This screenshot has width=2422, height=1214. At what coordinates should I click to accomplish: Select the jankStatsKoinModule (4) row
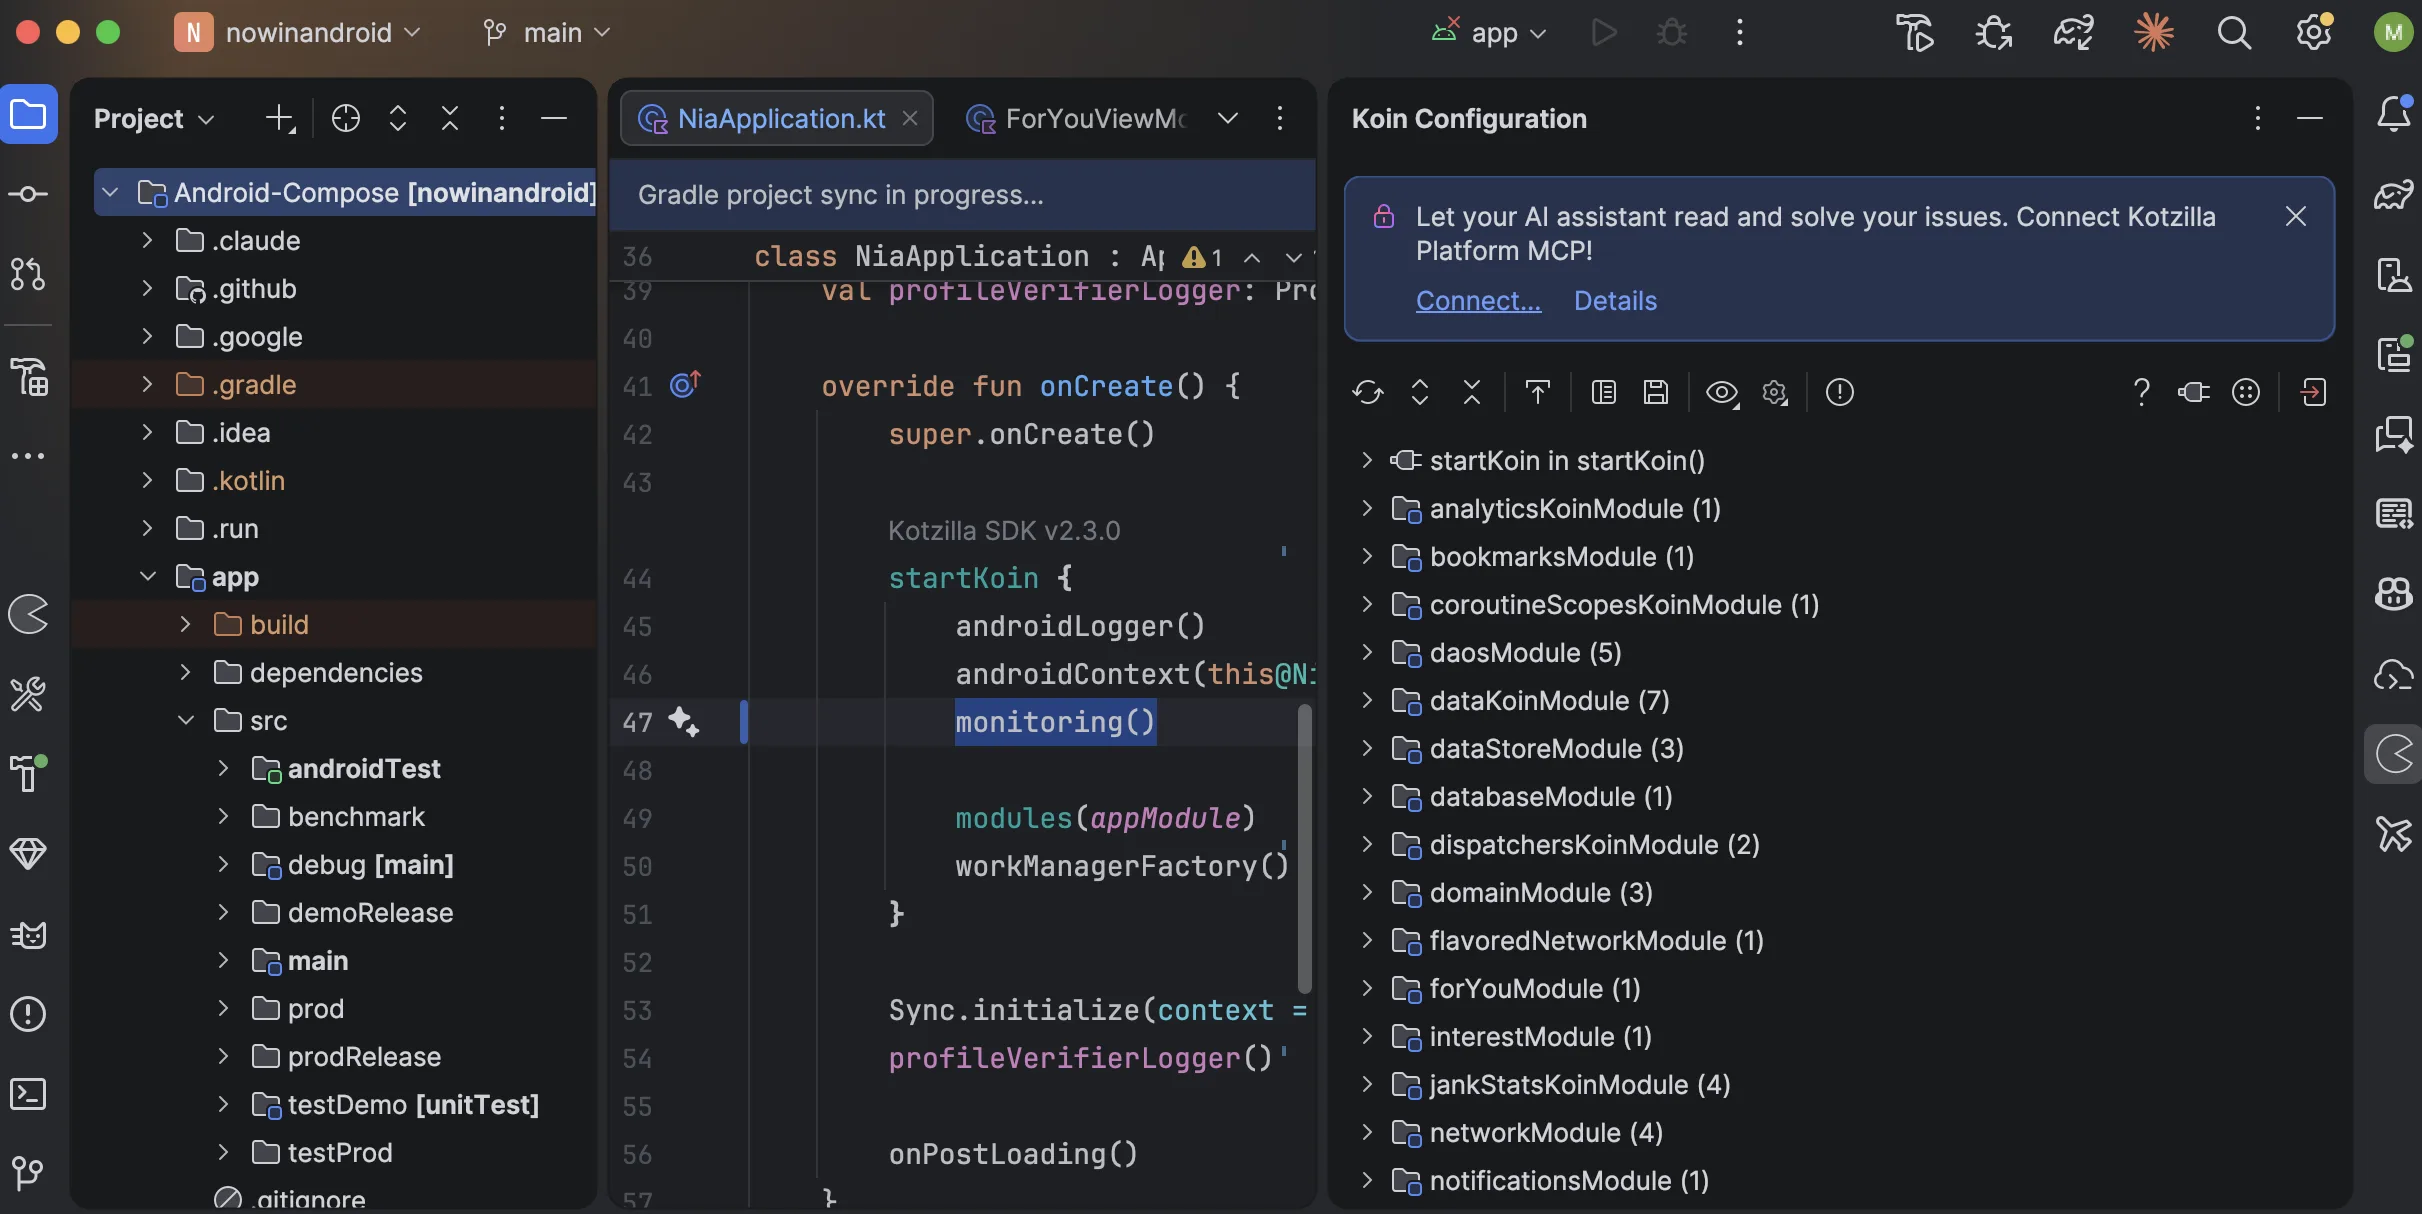1840,1084
